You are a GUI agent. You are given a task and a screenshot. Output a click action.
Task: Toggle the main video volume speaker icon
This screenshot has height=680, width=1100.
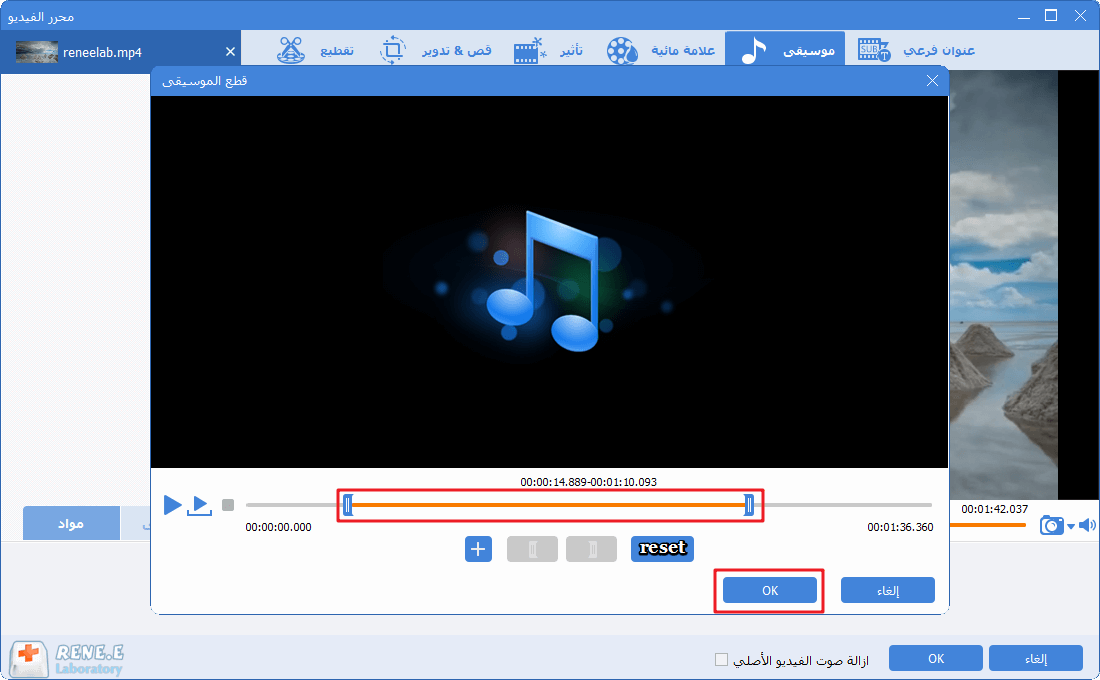(x=1087, y=525)
